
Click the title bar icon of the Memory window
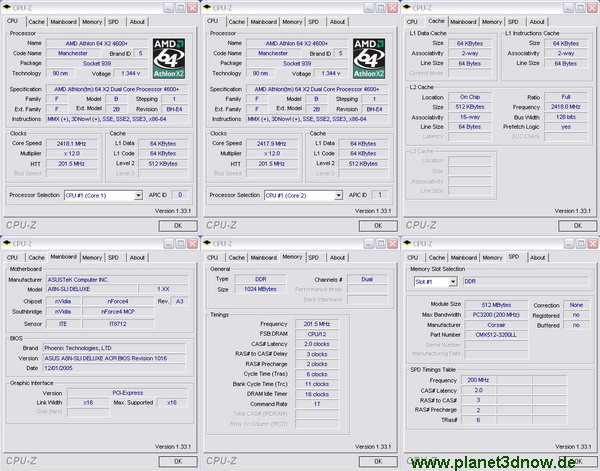pos(207,243)
